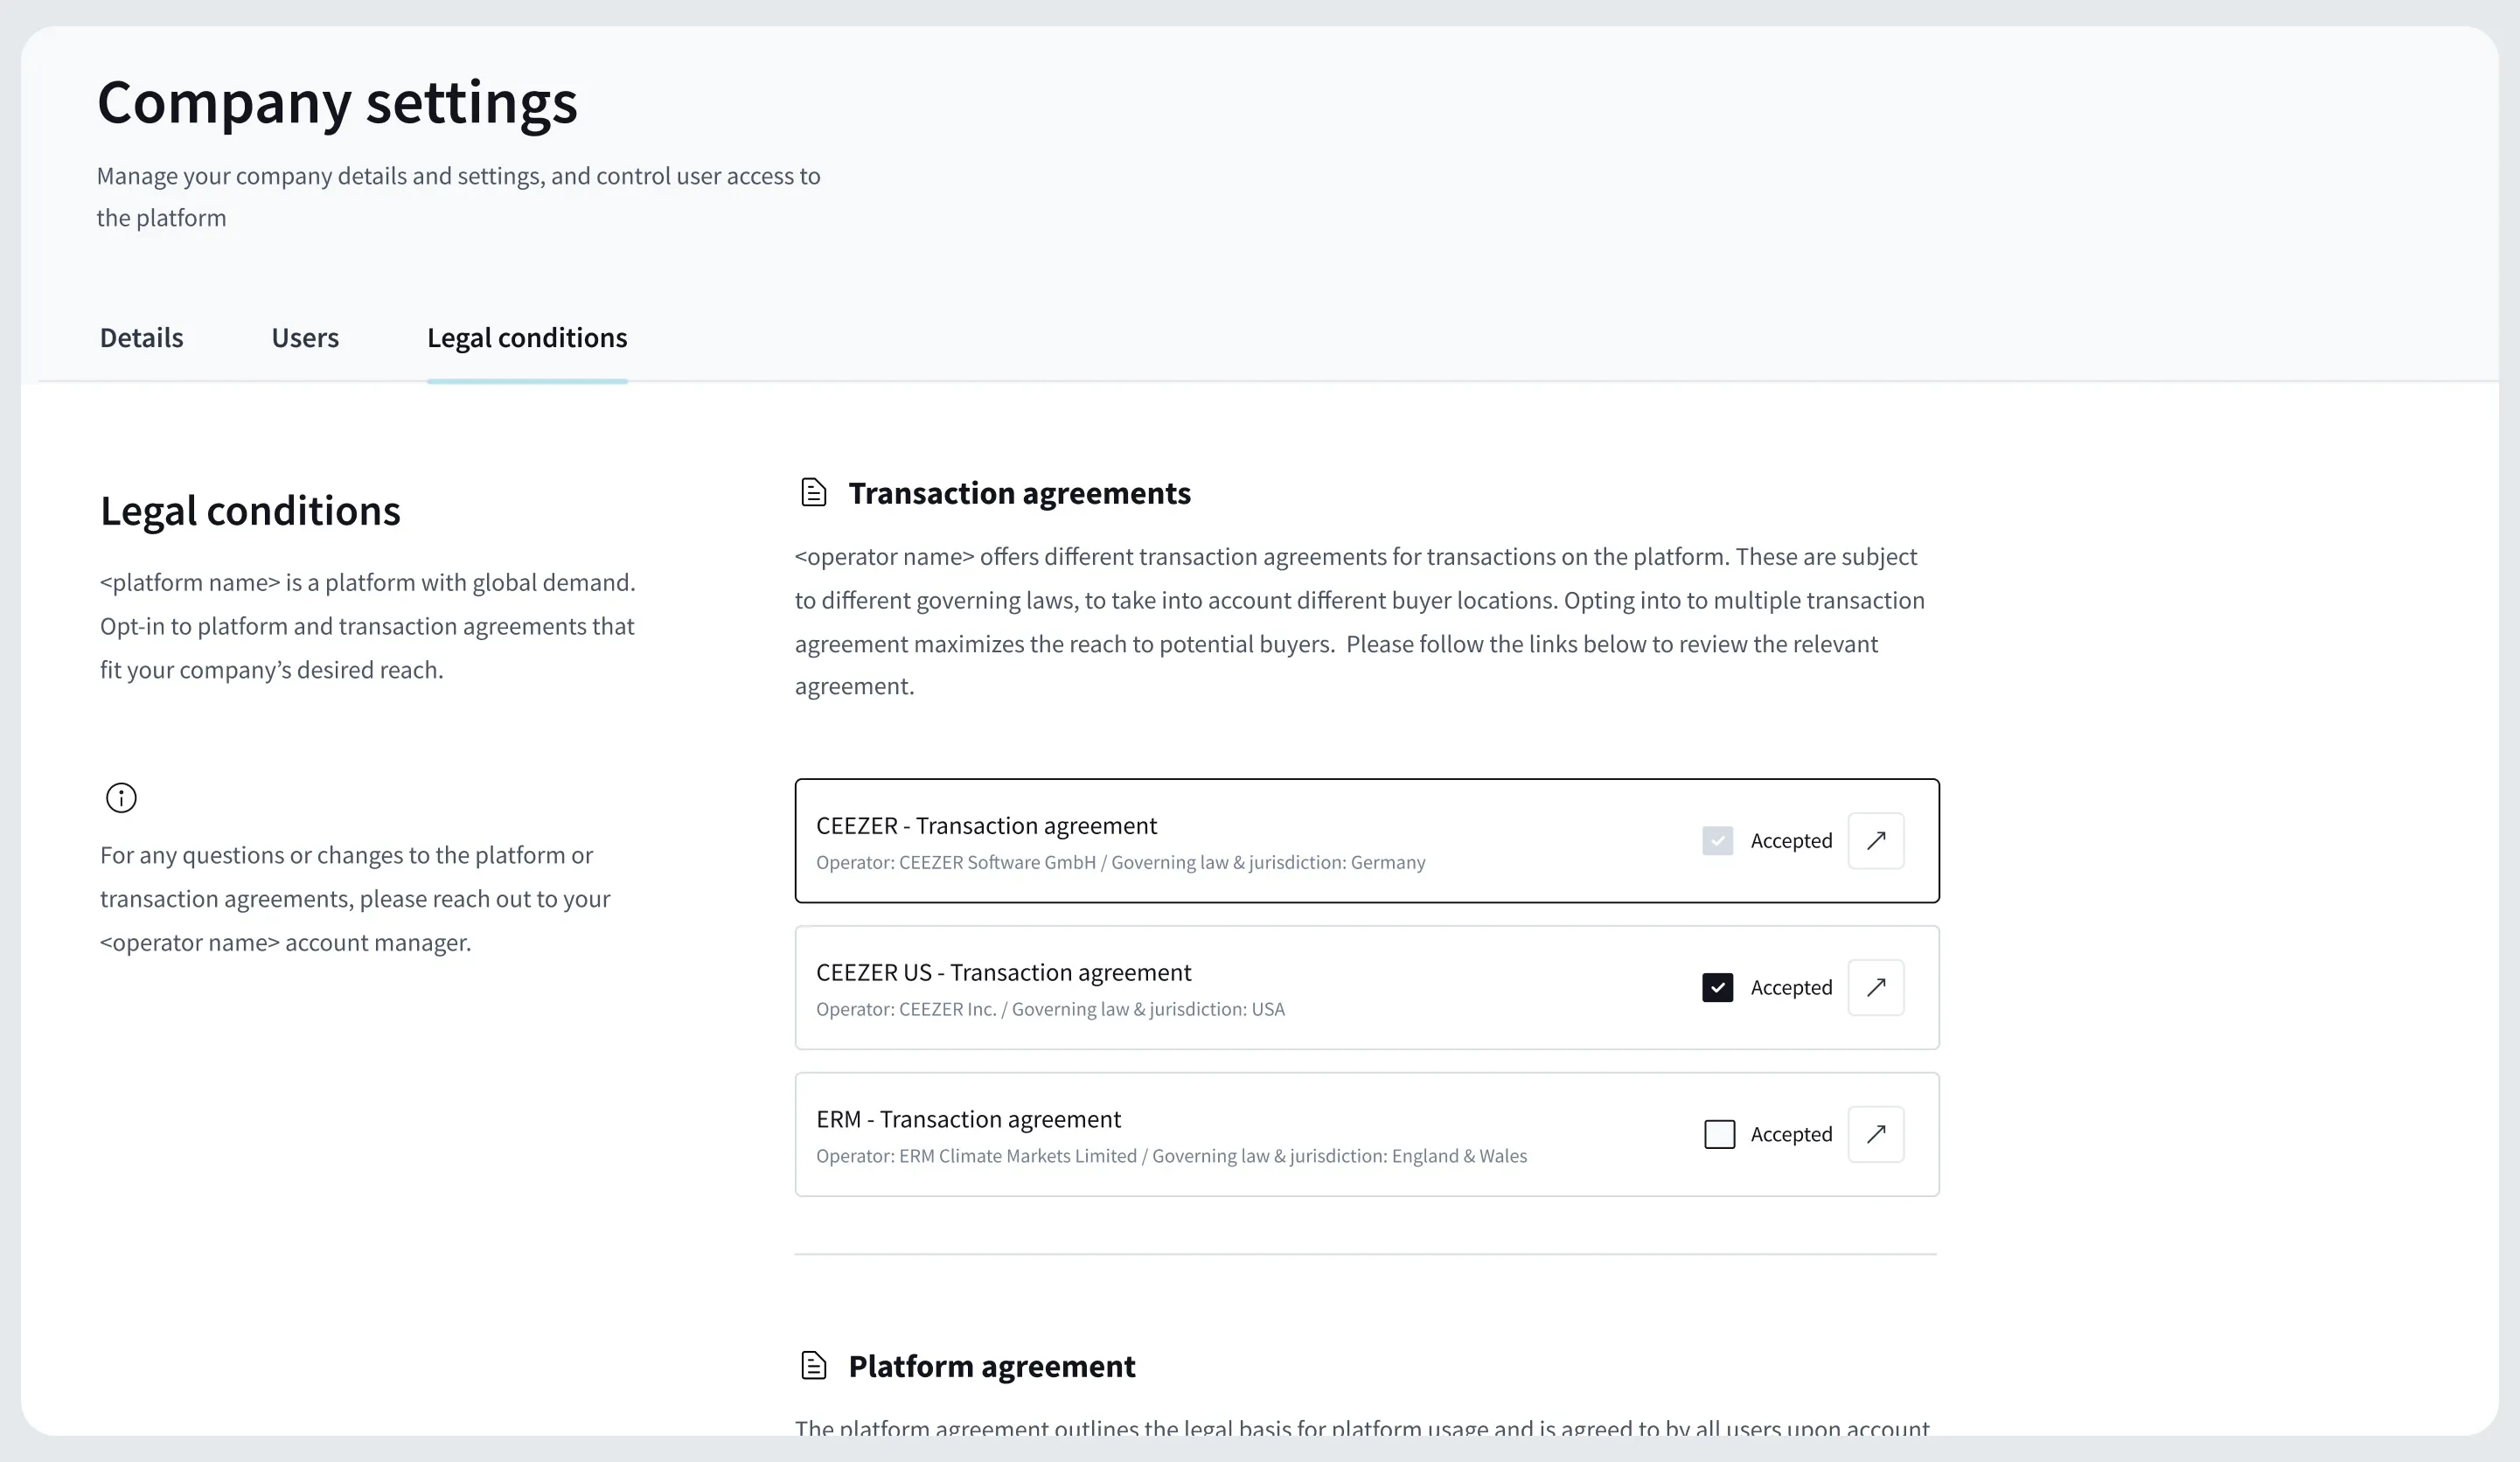Screen dimensions: 2520x1462
Task: Select the CEEZER US - Transaction agreement card
Action: point(1367,988)
